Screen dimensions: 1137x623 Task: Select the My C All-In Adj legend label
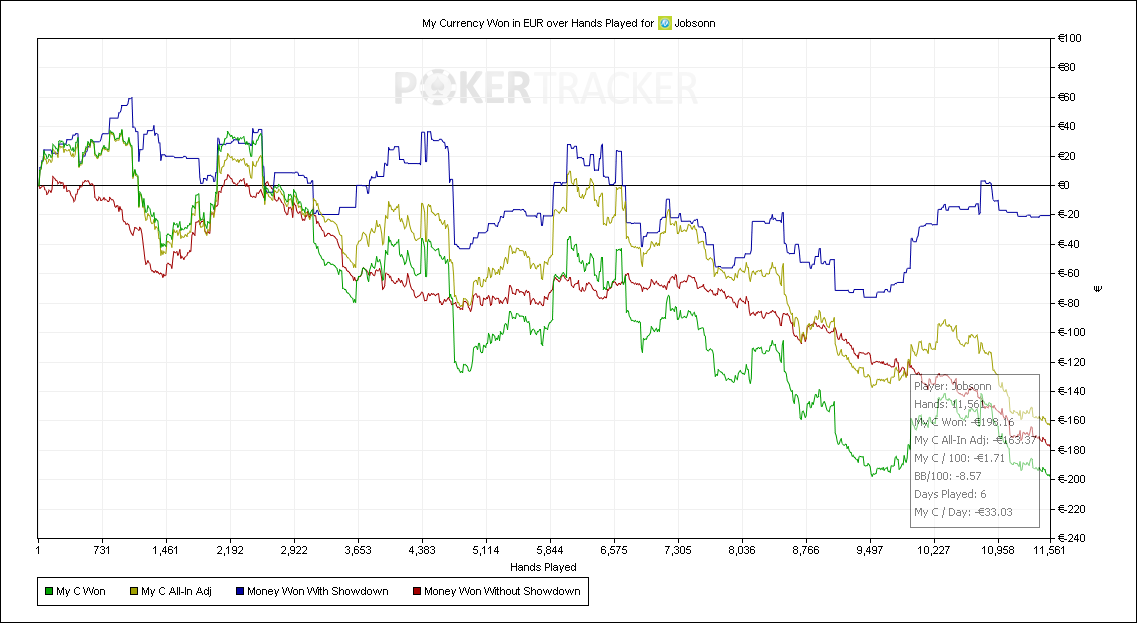point(176,592)
